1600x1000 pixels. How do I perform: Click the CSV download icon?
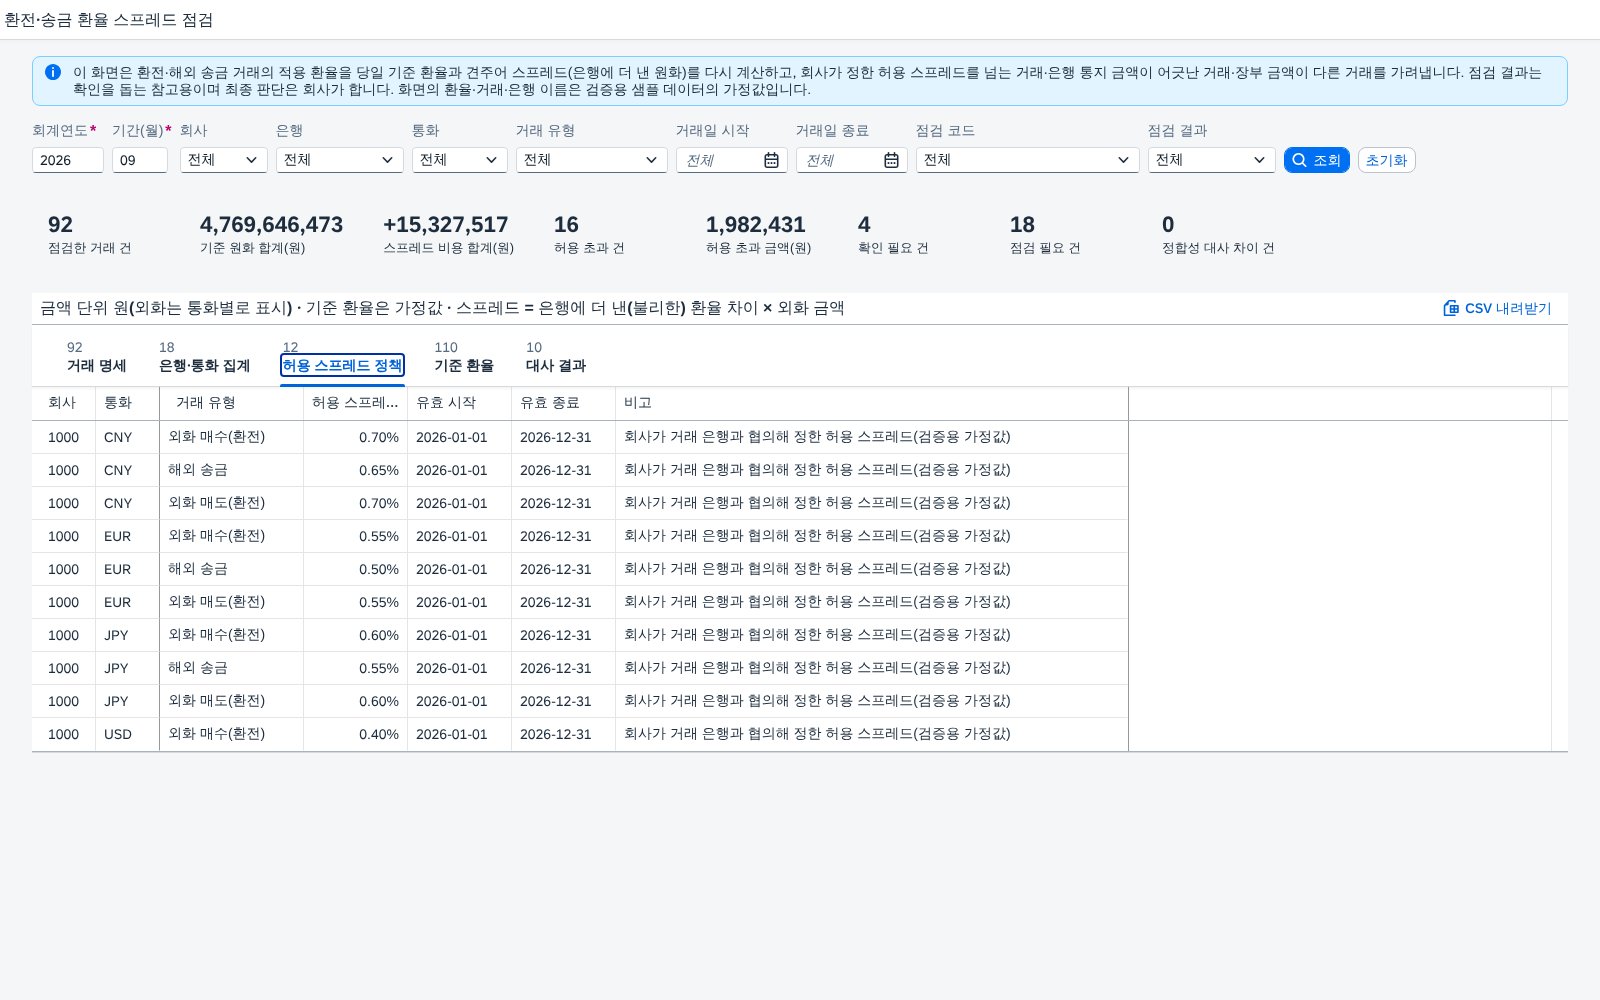(1451, 308)
